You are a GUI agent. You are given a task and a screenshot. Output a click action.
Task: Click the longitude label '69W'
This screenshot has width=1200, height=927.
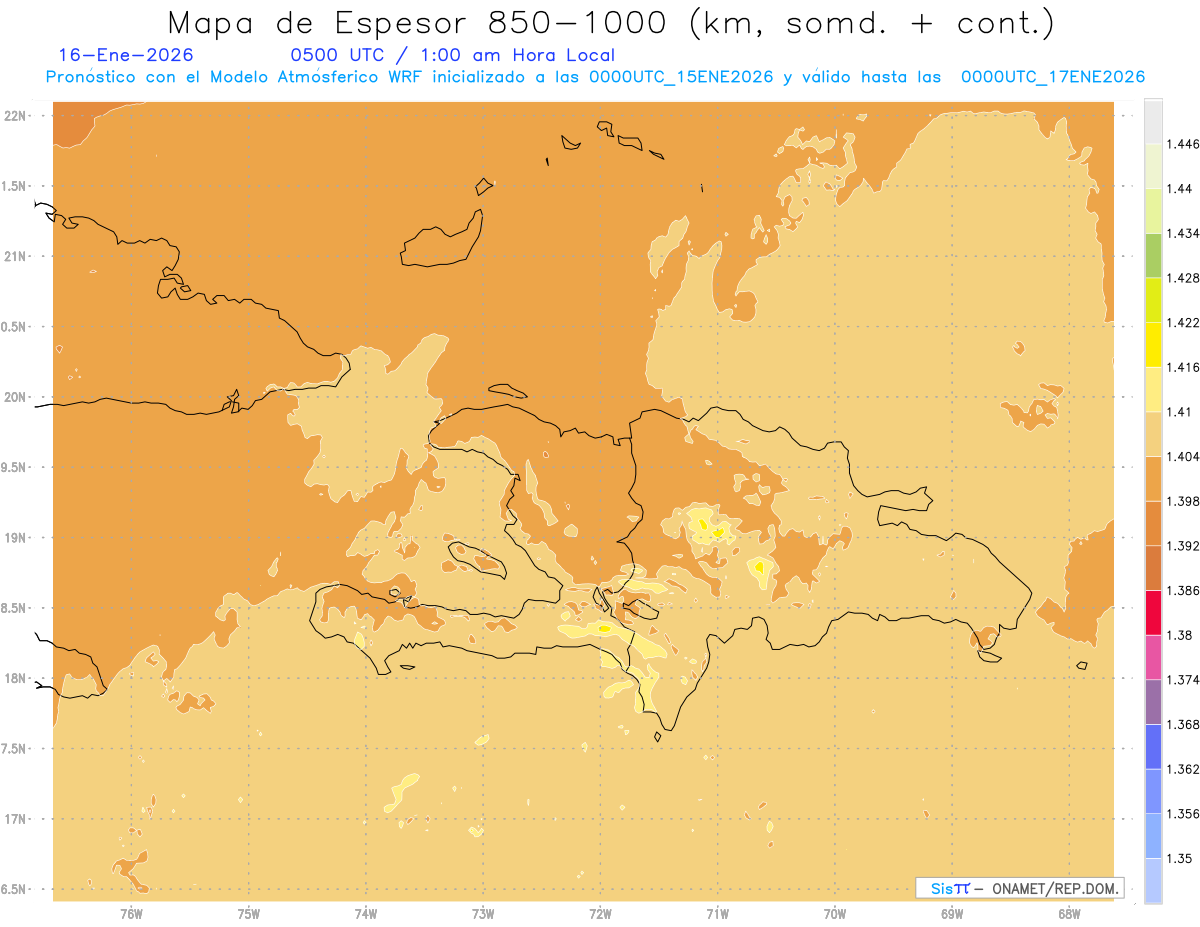point(951,913)
